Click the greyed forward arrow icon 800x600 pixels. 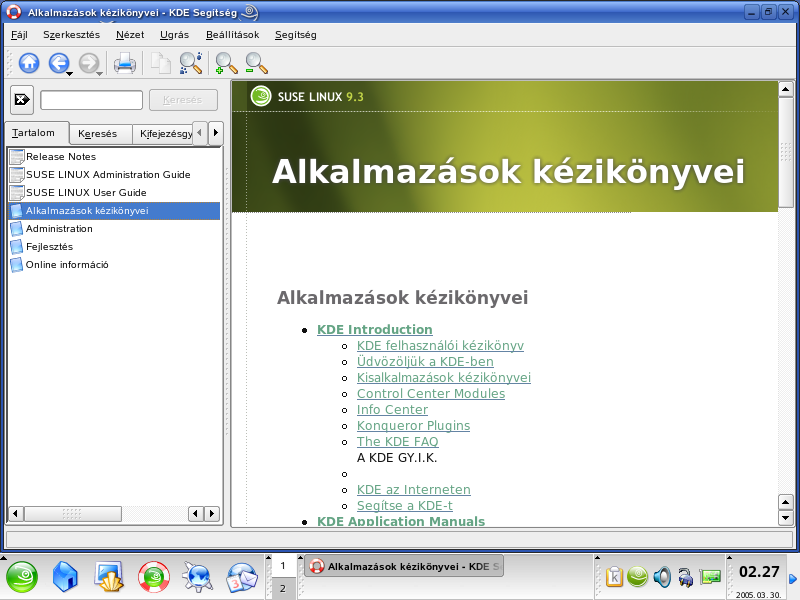(x=88, y=63)
